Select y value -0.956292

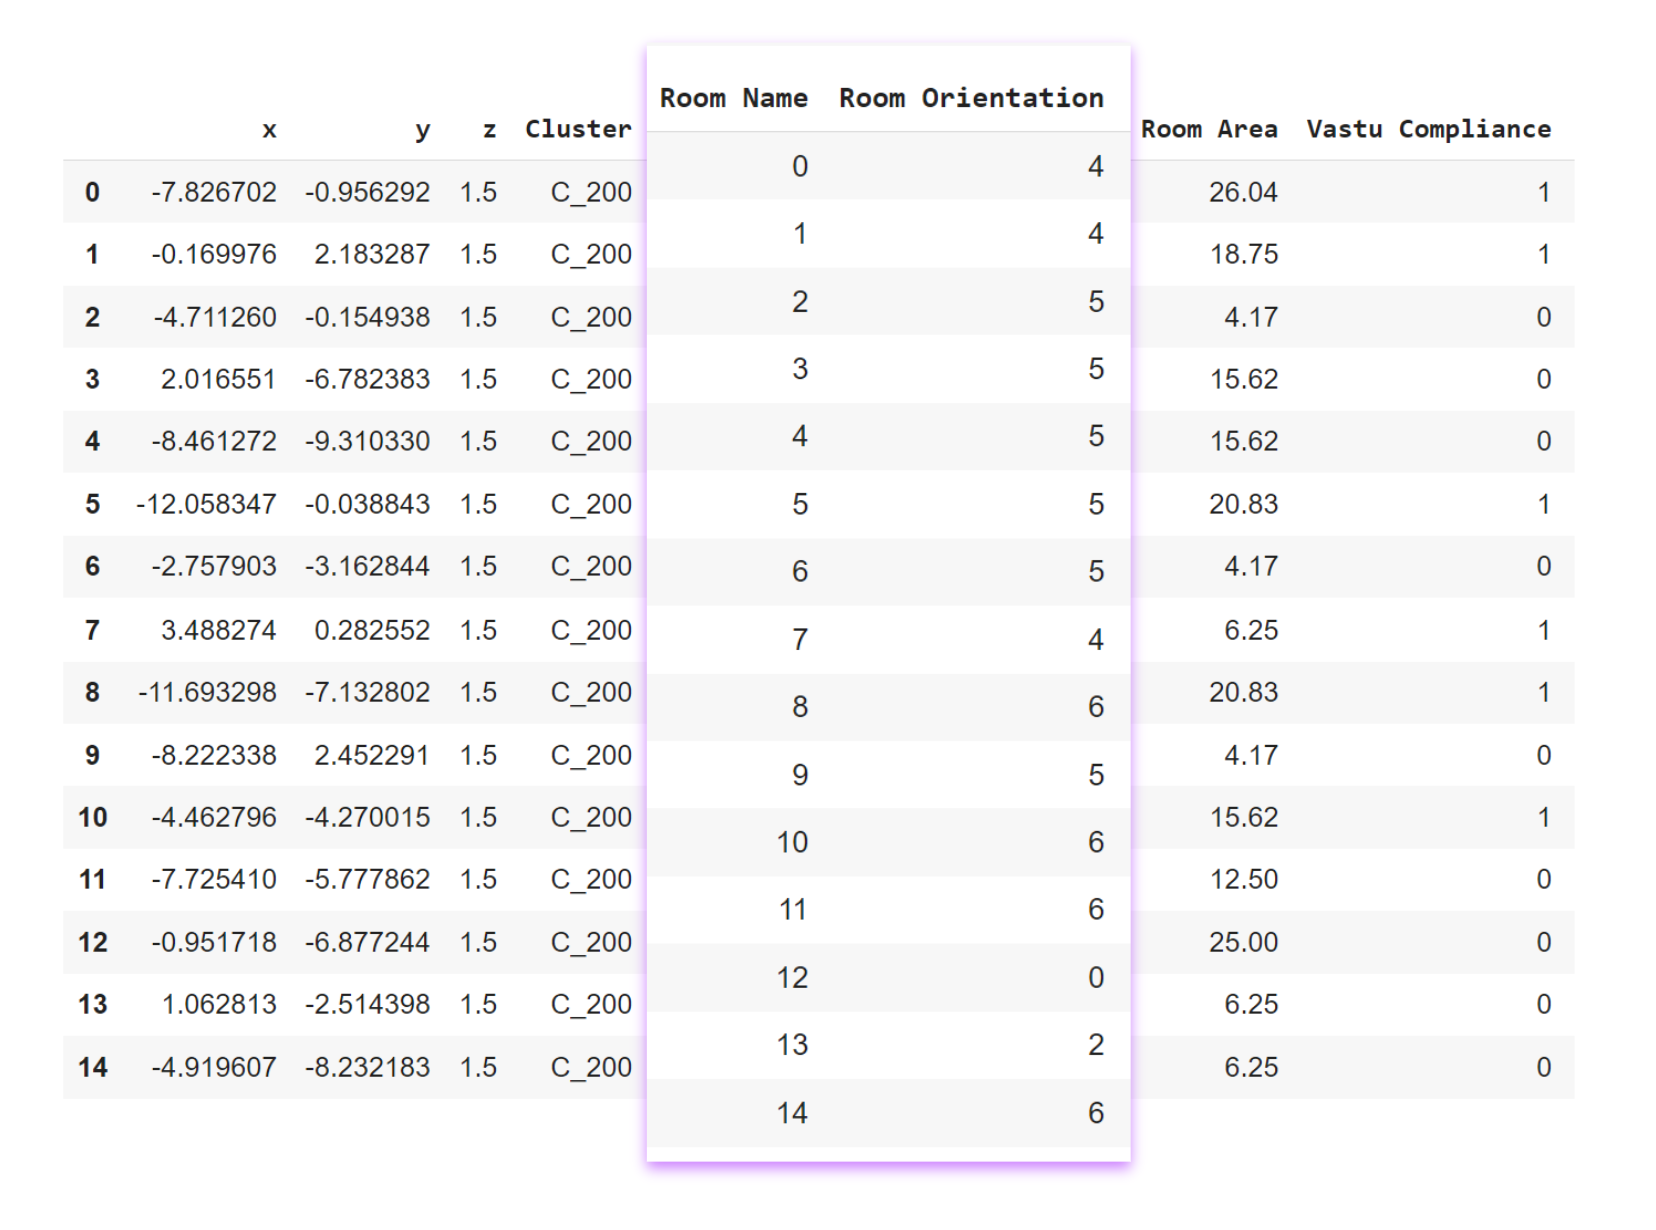coord(367,192)
